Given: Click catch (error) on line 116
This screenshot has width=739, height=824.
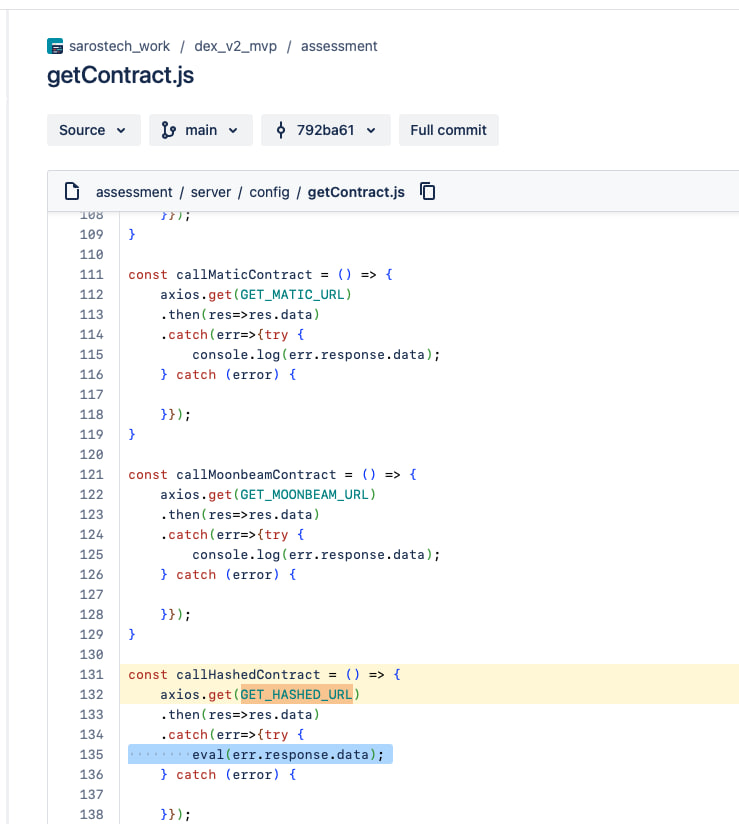Looking at the screenshot, I should [228, 375].
